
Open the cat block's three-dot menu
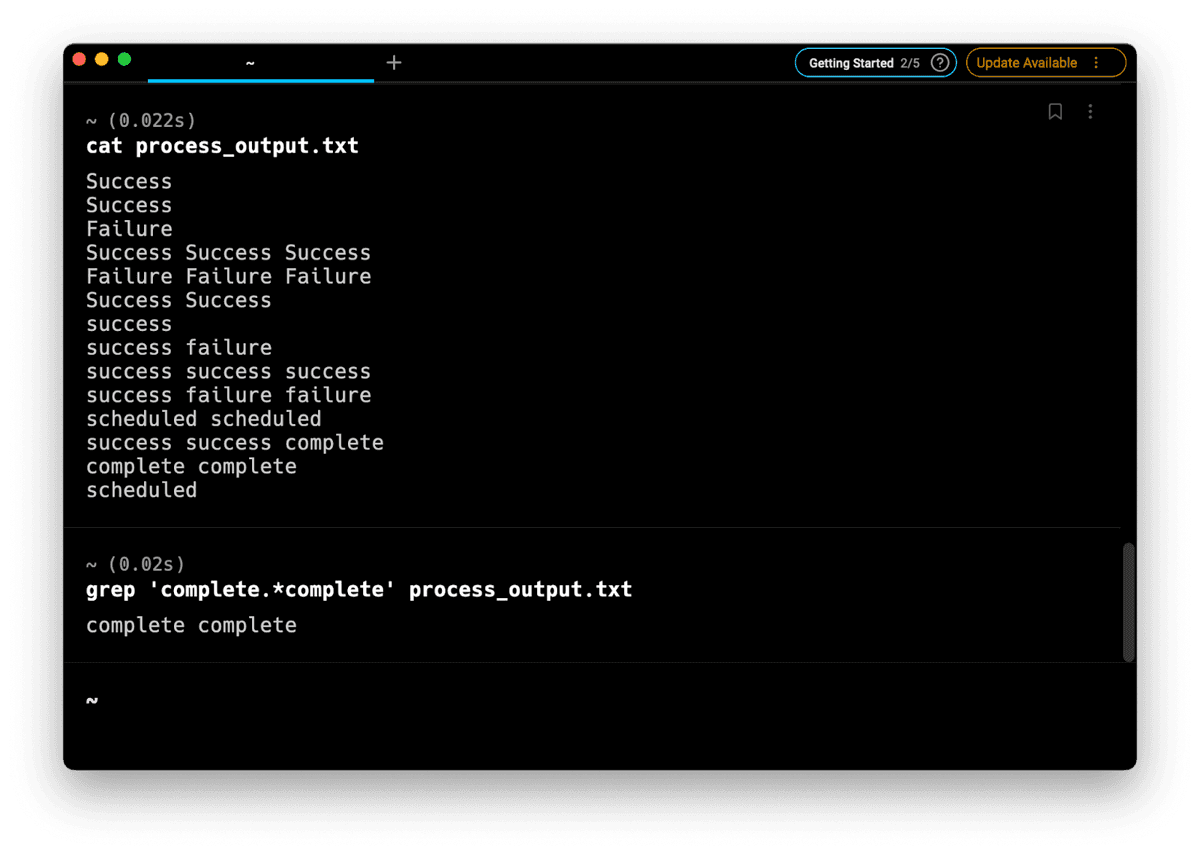[1090, 111]
